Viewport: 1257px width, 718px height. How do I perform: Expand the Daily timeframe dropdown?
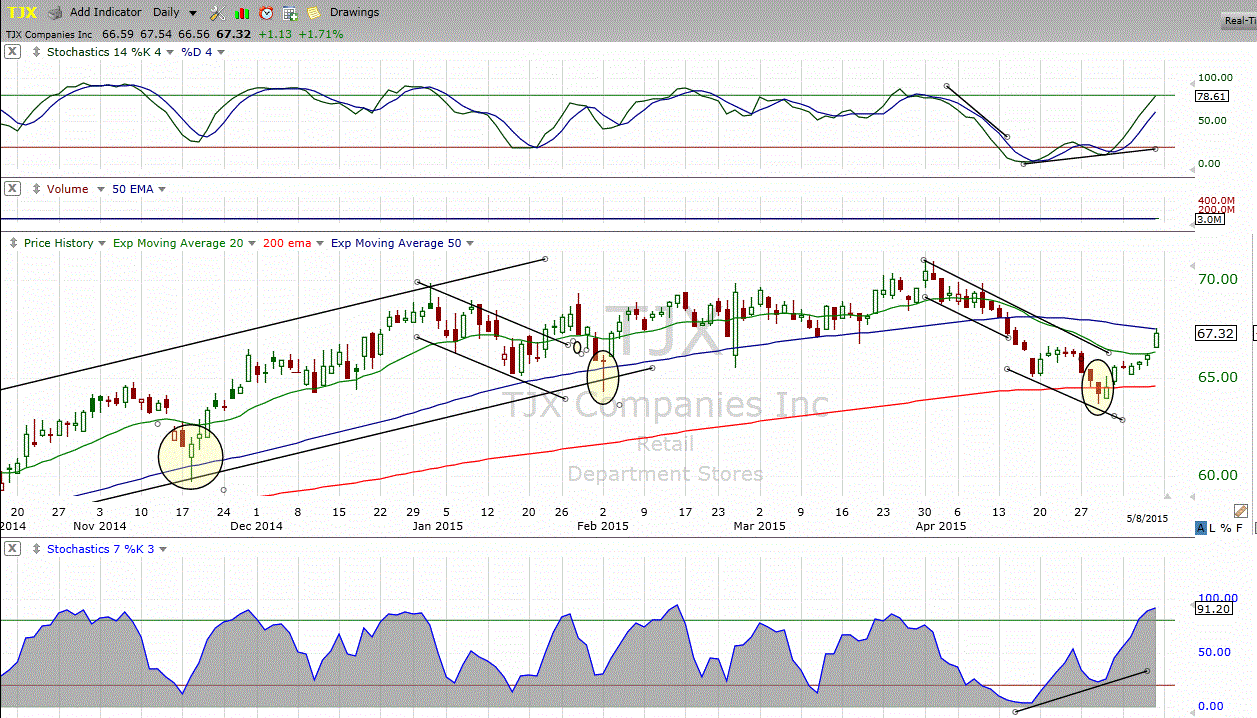point(192,13)
